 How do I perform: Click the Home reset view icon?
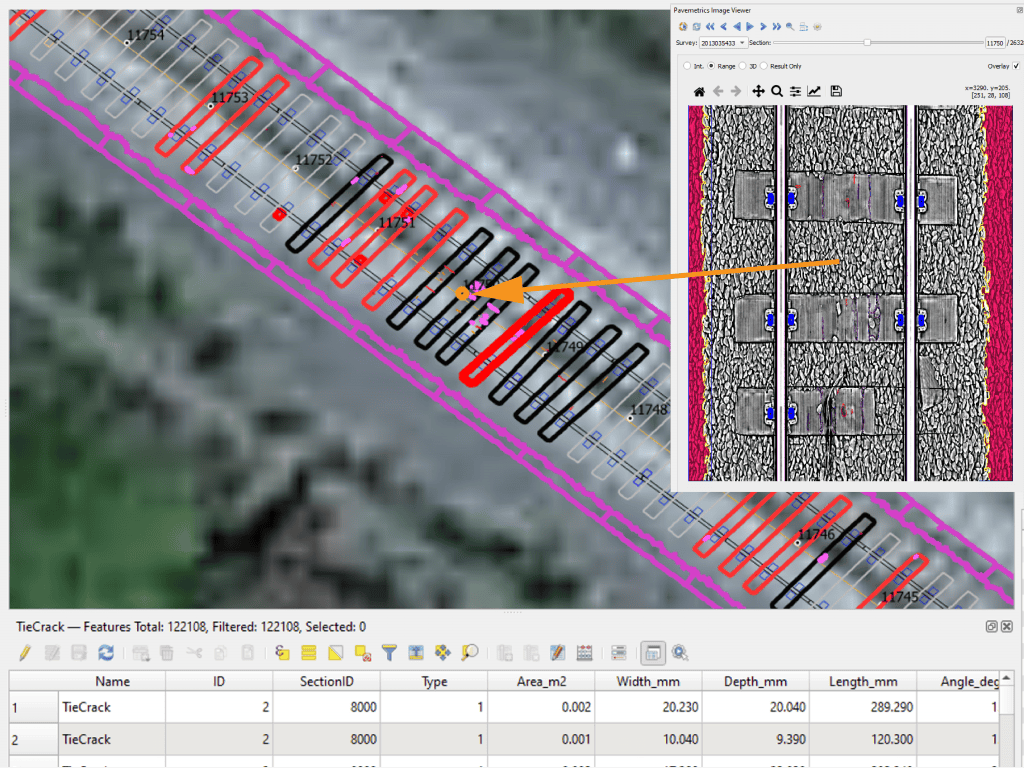coord(699,91)
